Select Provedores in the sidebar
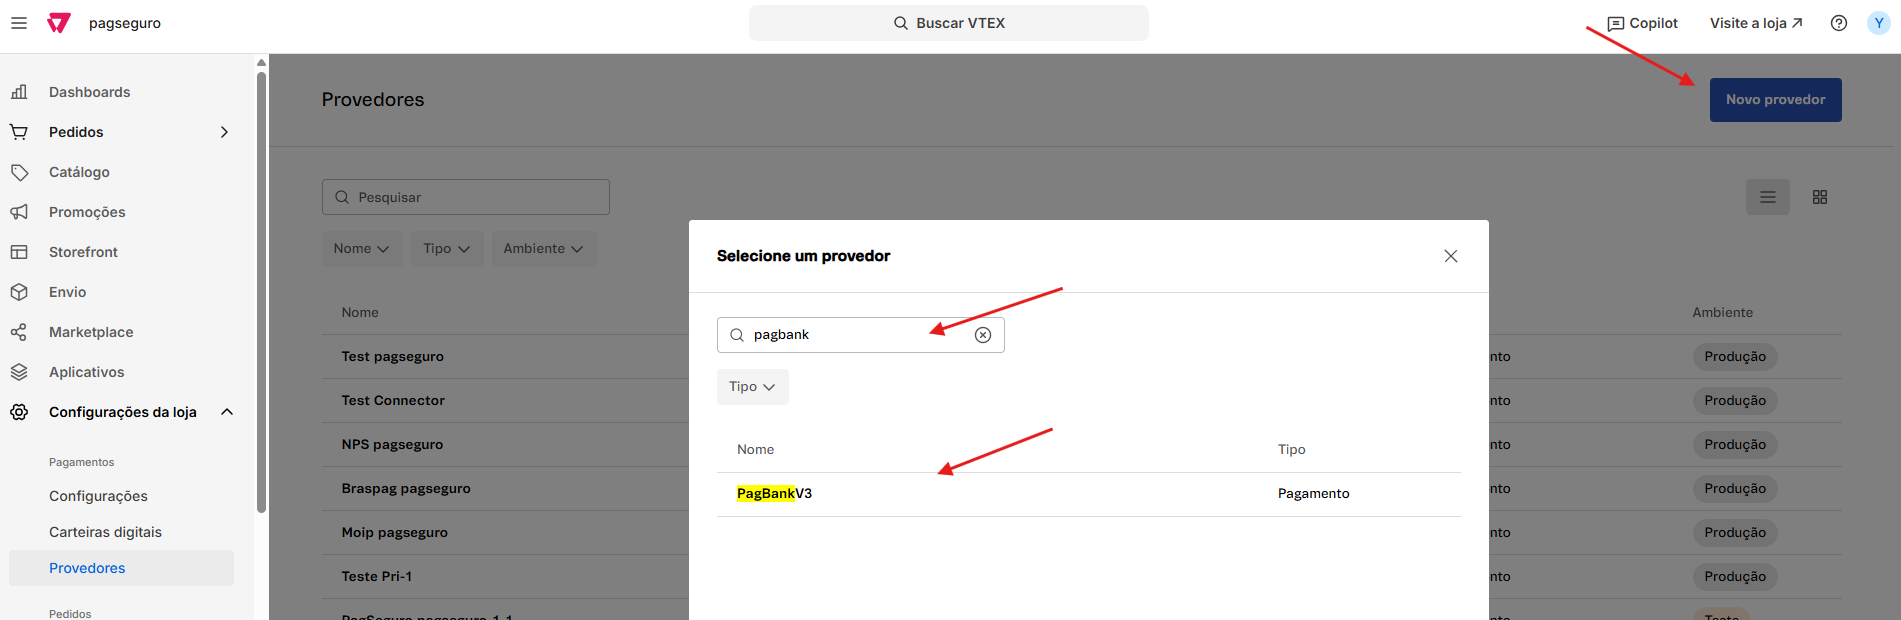 pos(121,568)
